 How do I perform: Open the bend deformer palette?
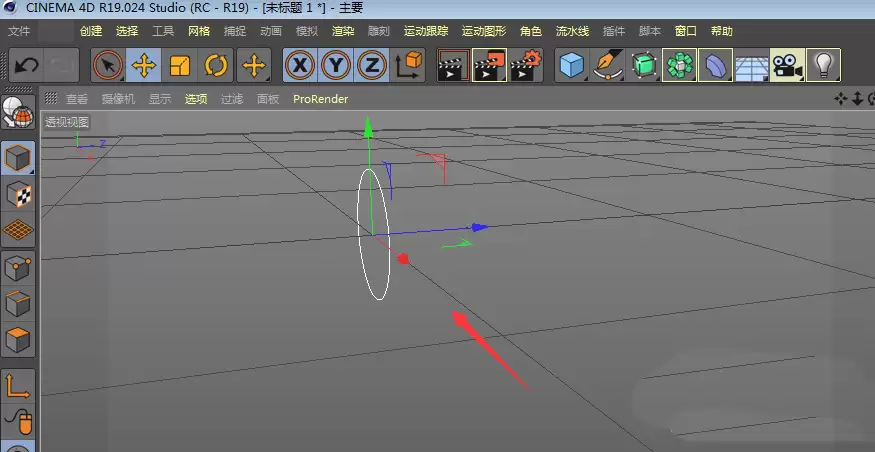point(715,66)
